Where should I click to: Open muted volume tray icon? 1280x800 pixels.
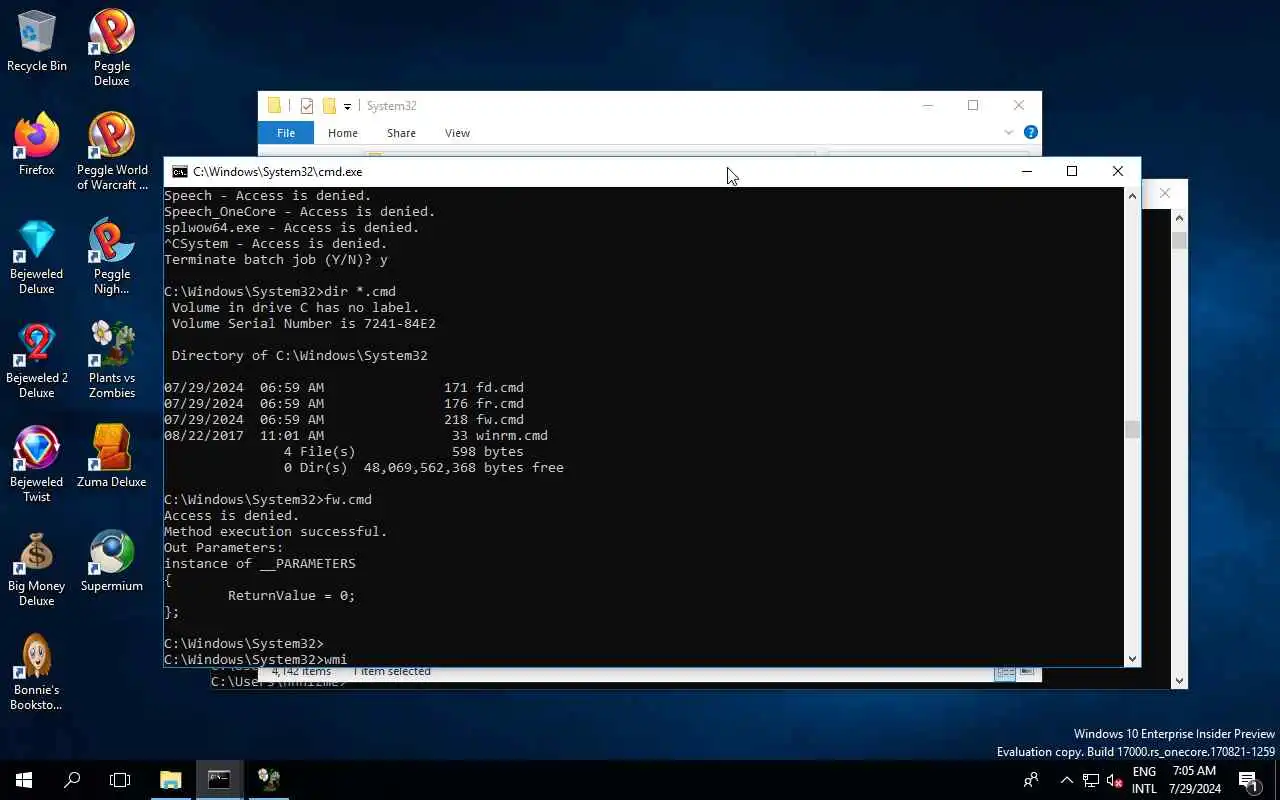click(x=1115, y=780)
